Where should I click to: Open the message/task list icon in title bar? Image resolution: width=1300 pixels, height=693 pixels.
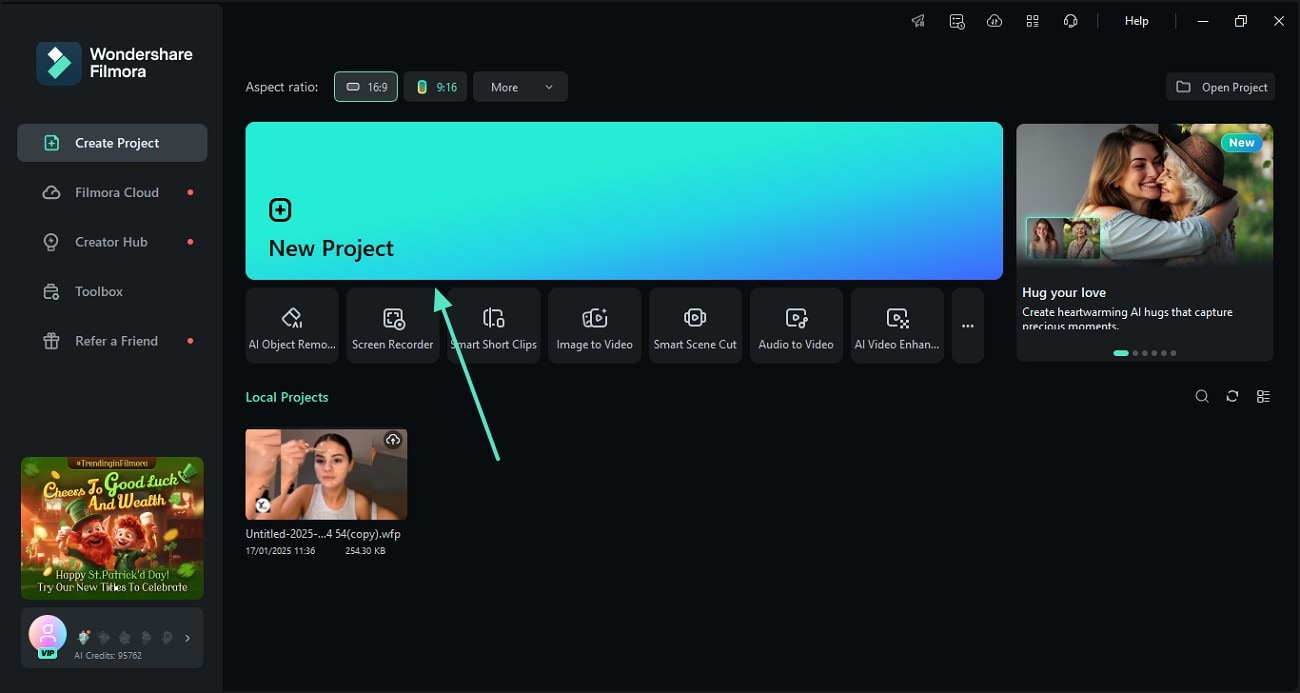pos(957,21)
